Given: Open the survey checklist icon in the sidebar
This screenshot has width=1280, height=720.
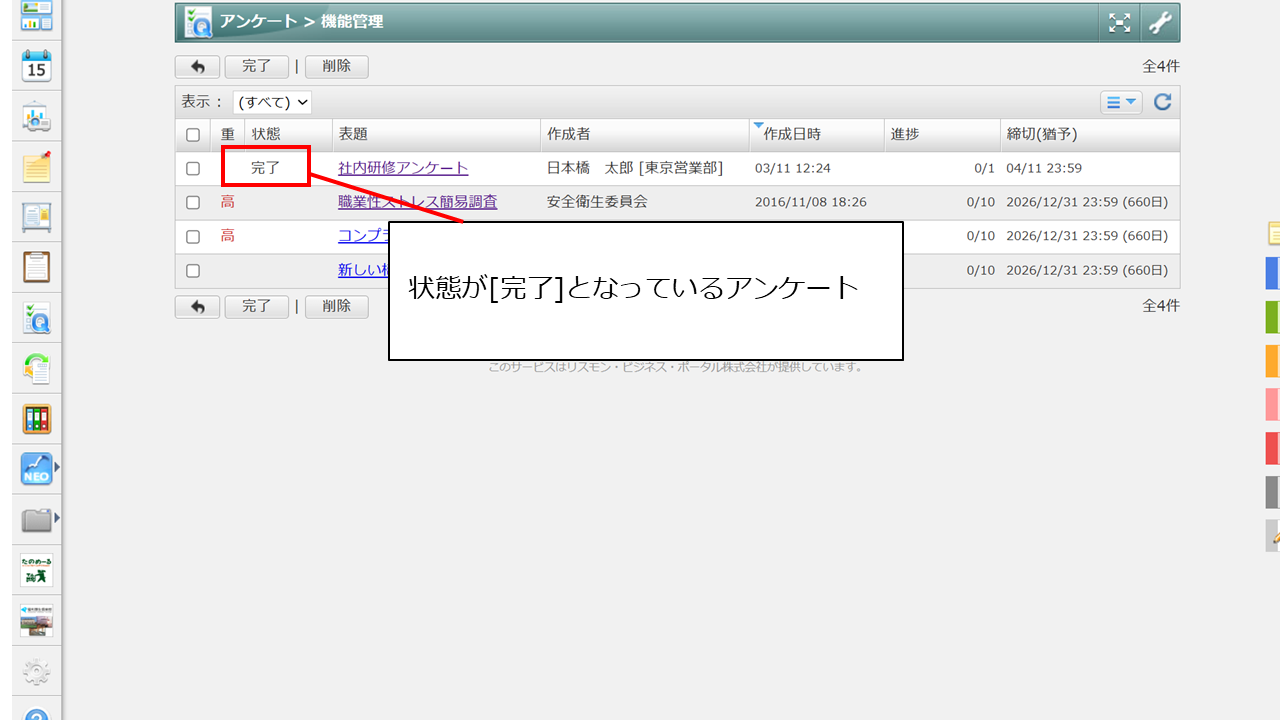Looking at the screenshot, I should [37, 318].
